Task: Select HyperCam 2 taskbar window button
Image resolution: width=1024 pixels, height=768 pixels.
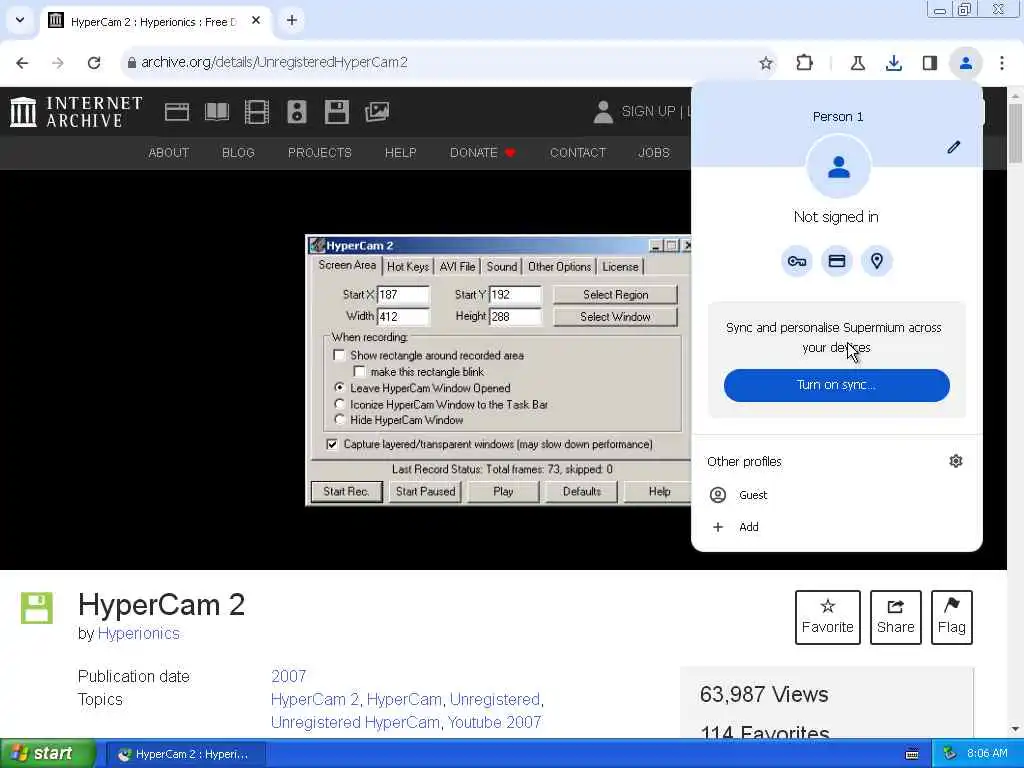Action: coord(184,754)
